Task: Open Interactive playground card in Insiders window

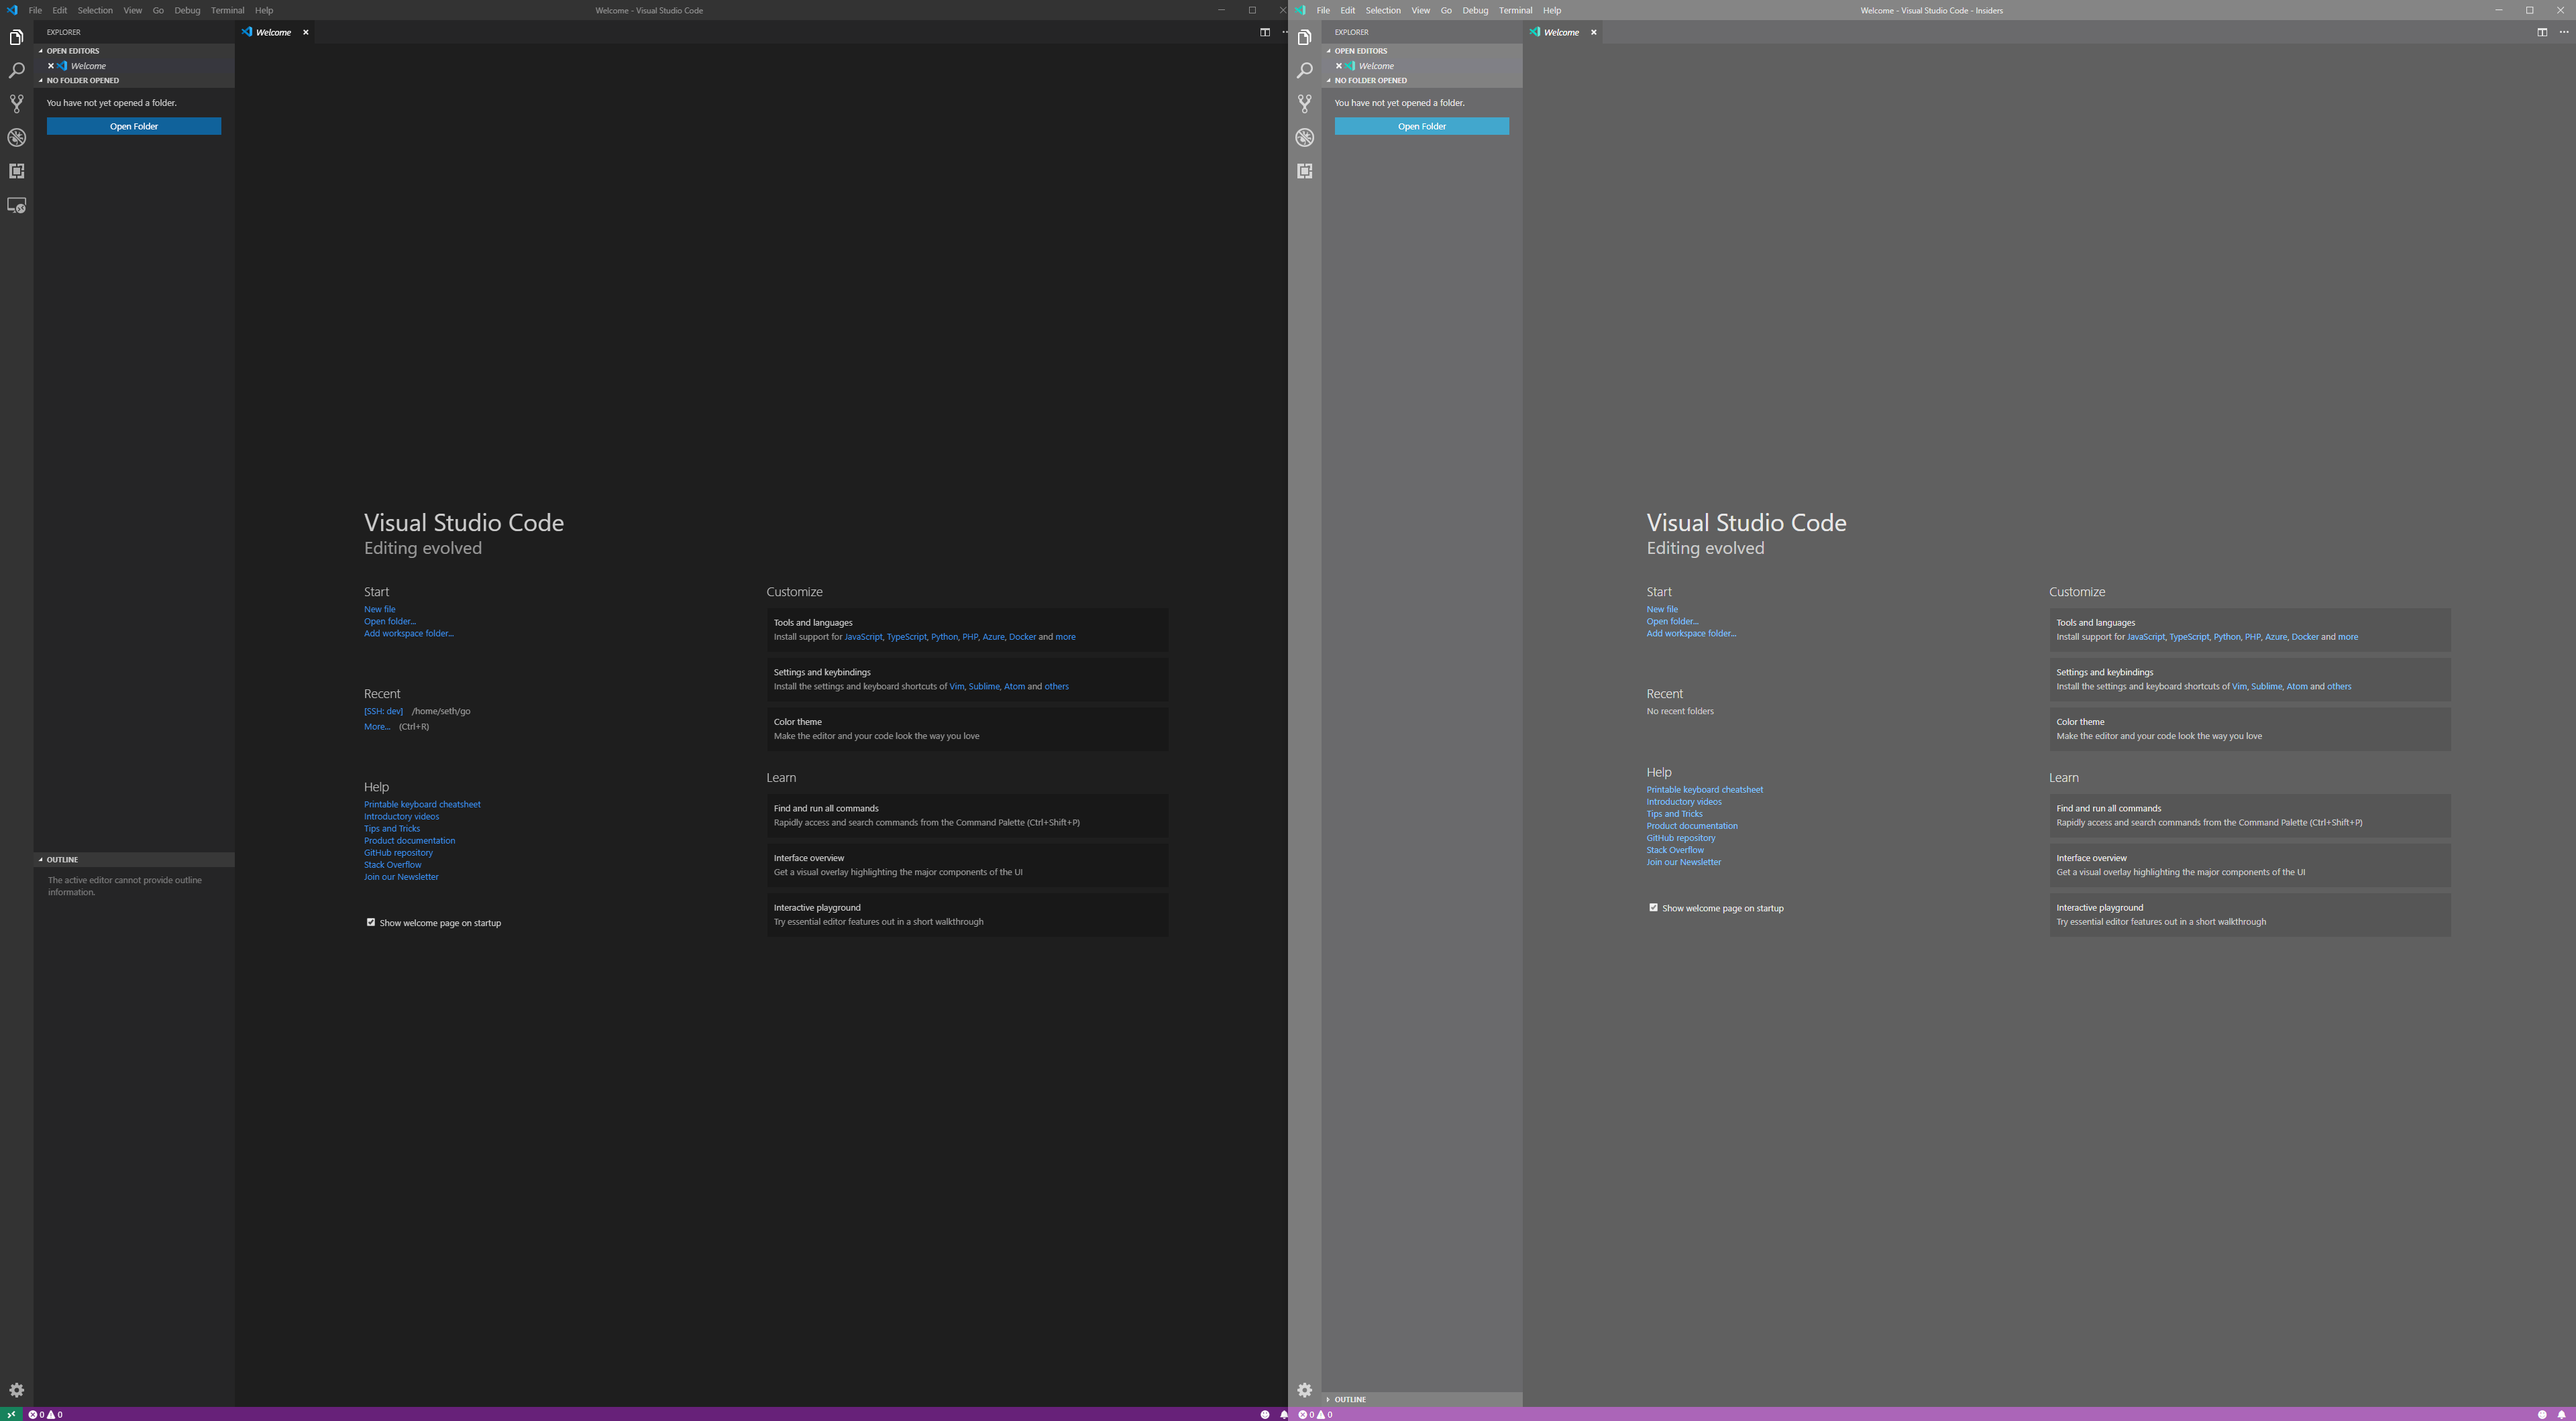Action: (2250, 915)
